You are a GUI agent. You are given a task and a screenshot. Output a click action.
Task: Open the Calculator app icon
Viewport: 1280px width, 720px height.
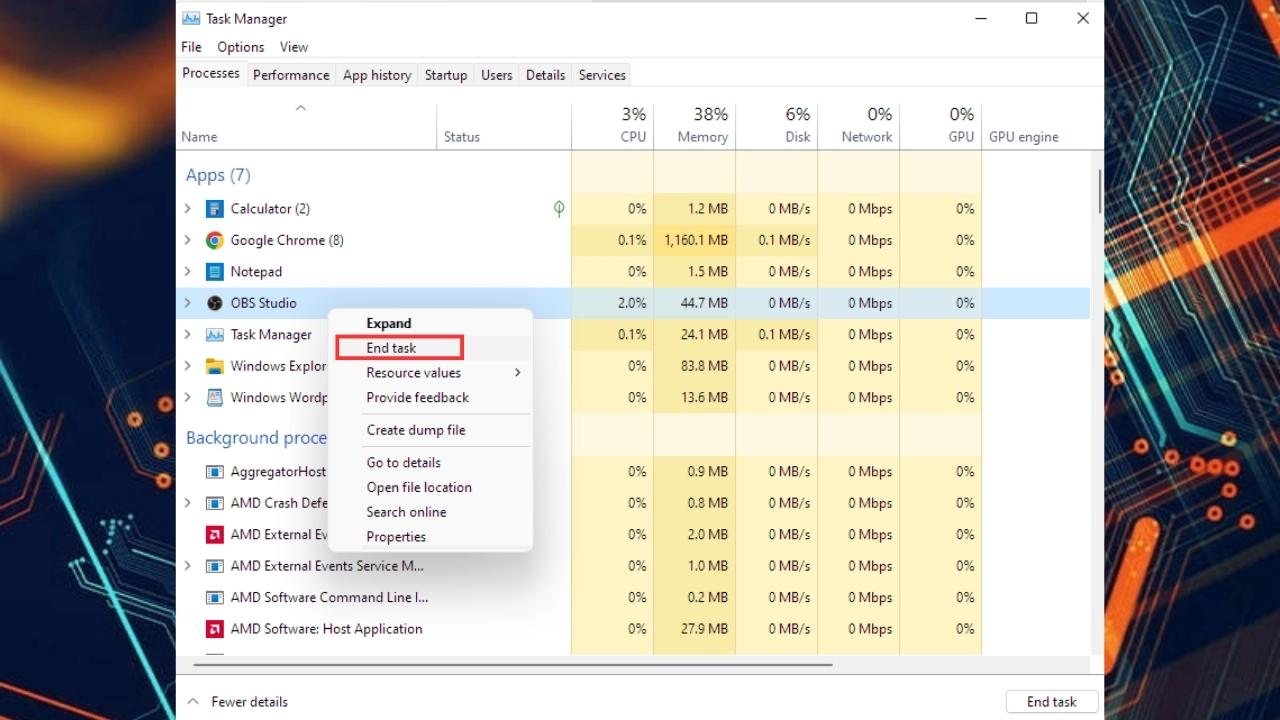(x=214, y=208)
